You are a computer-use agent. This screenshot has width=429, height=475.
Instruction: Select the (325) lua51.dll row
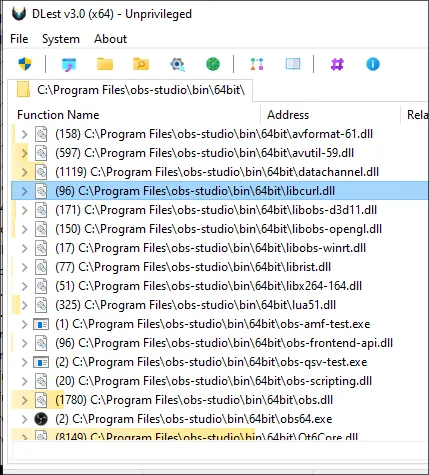pyautogui.click(x=220, y=305)
